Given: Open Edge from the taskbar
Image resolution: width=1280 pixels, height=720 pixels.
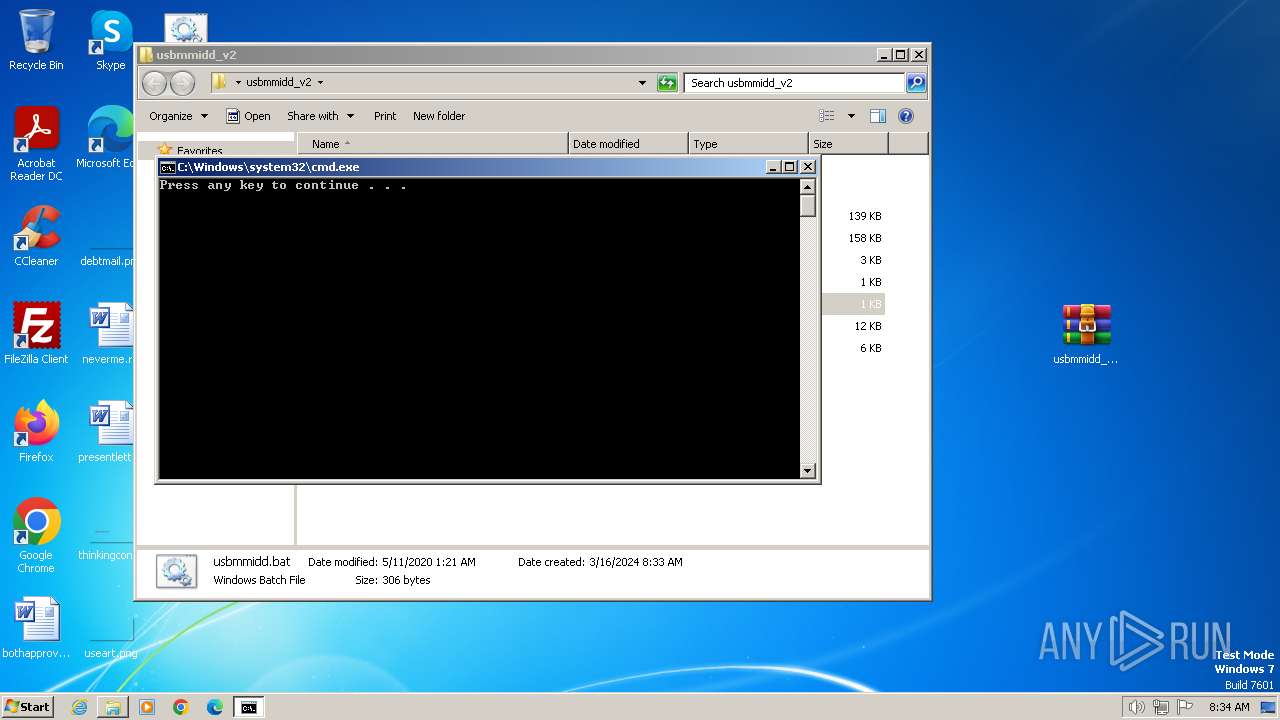Looking at the screenshot, I should point(215,707).
